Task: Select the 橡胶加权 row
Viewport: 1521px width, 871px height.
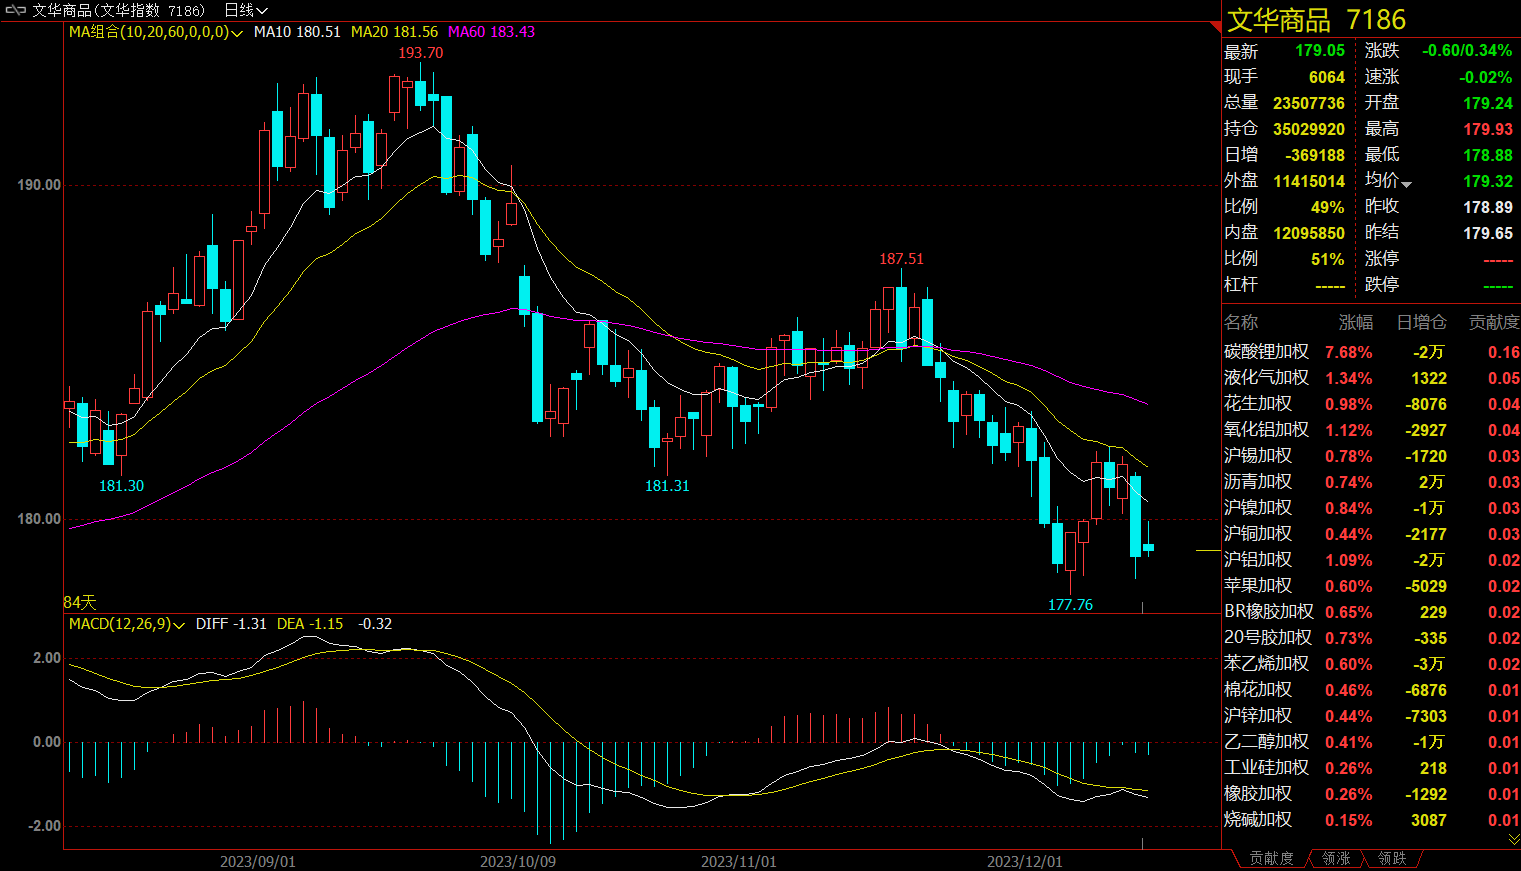Action: [x=1371, y=794]
